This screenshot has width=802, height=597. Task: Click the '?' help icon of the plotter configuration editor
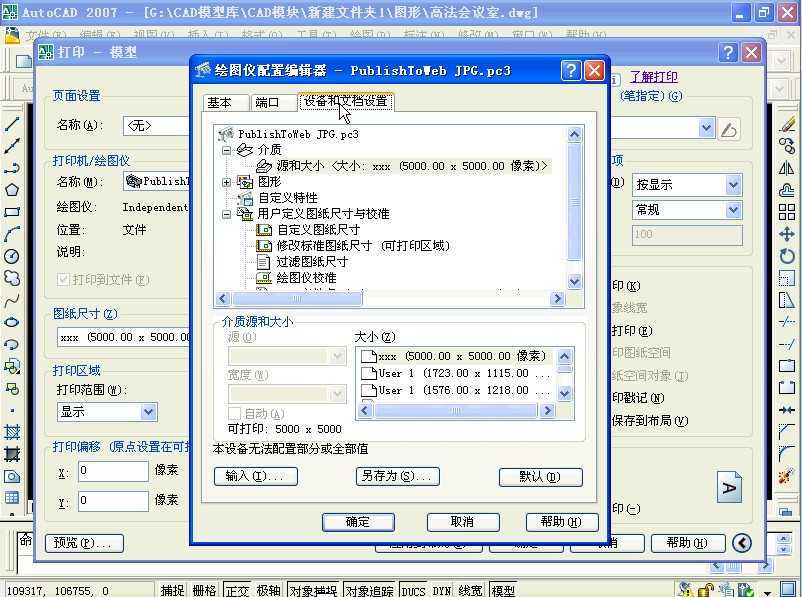570,71
